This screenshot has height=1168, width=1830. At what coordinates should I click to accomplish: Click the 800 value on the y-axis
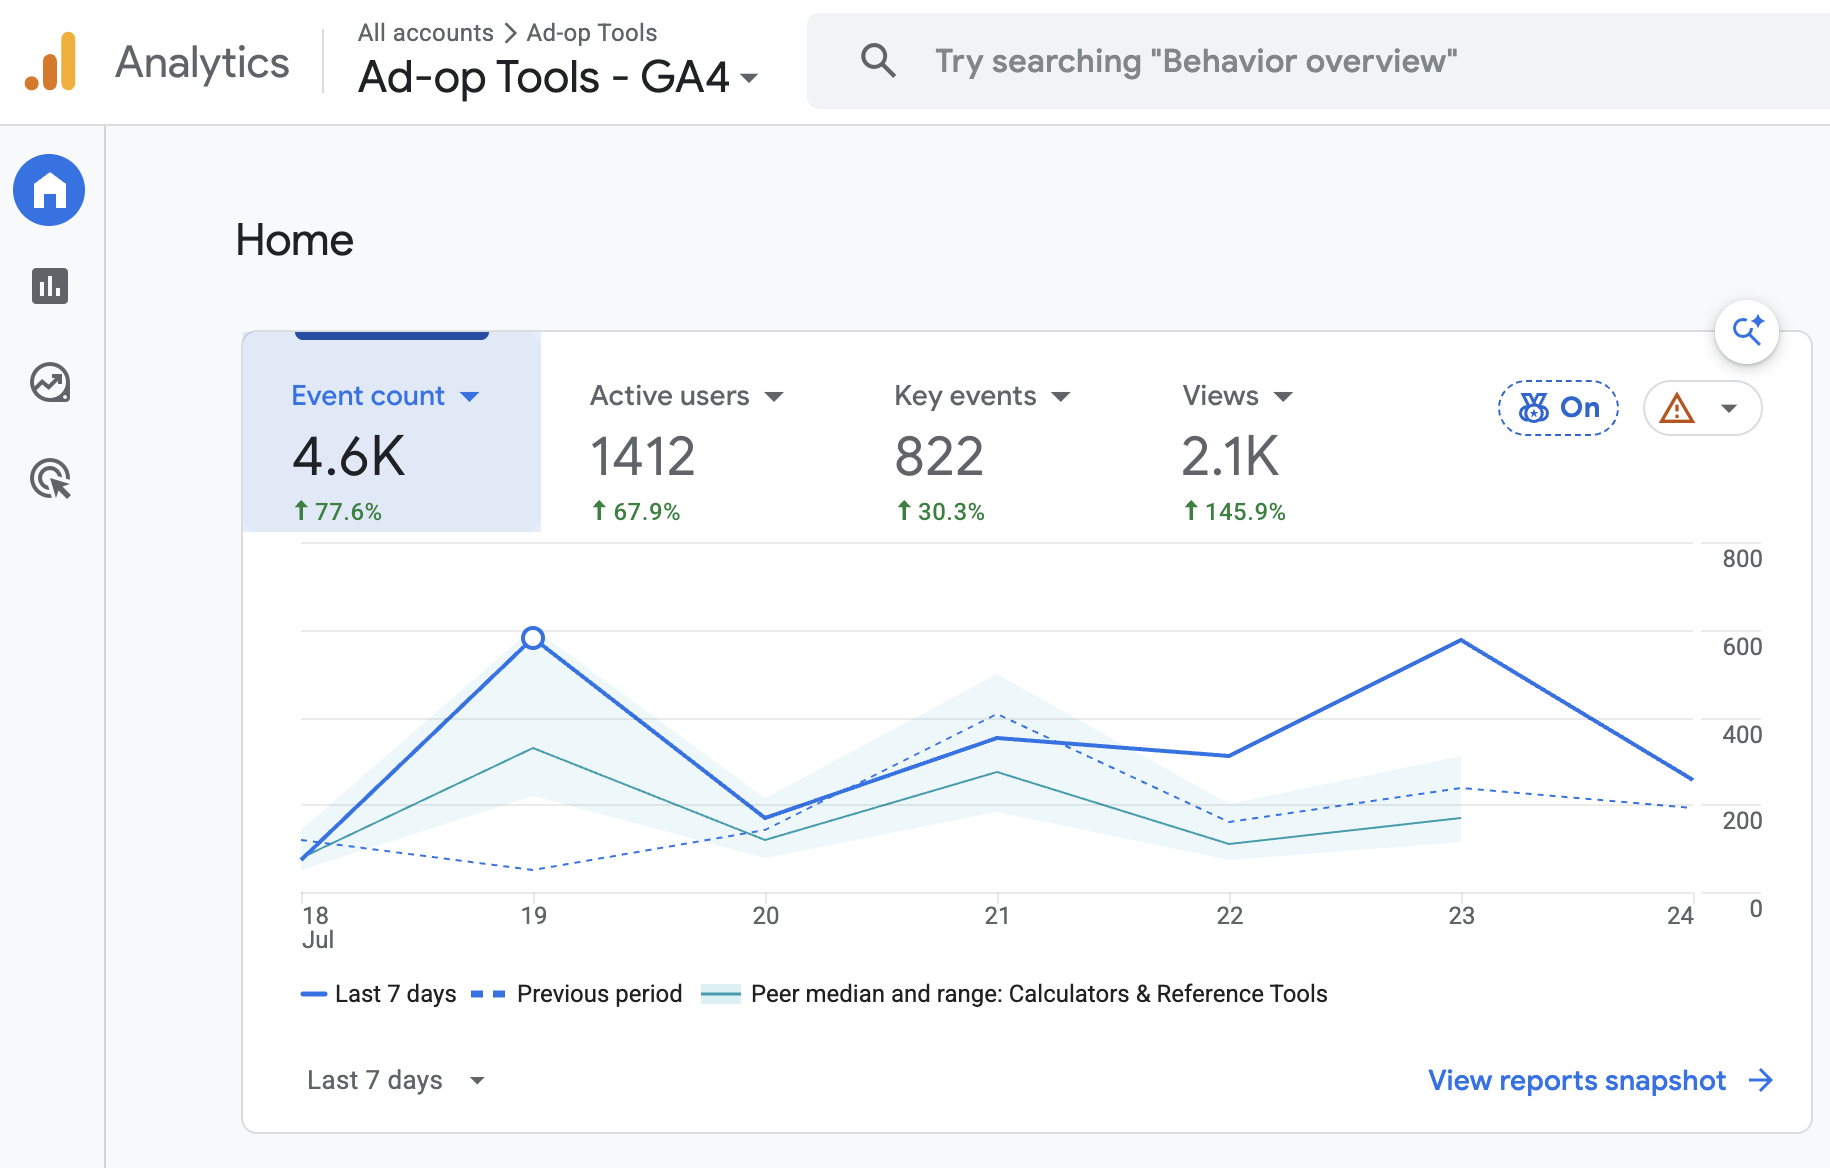[x=1742, y=559]
